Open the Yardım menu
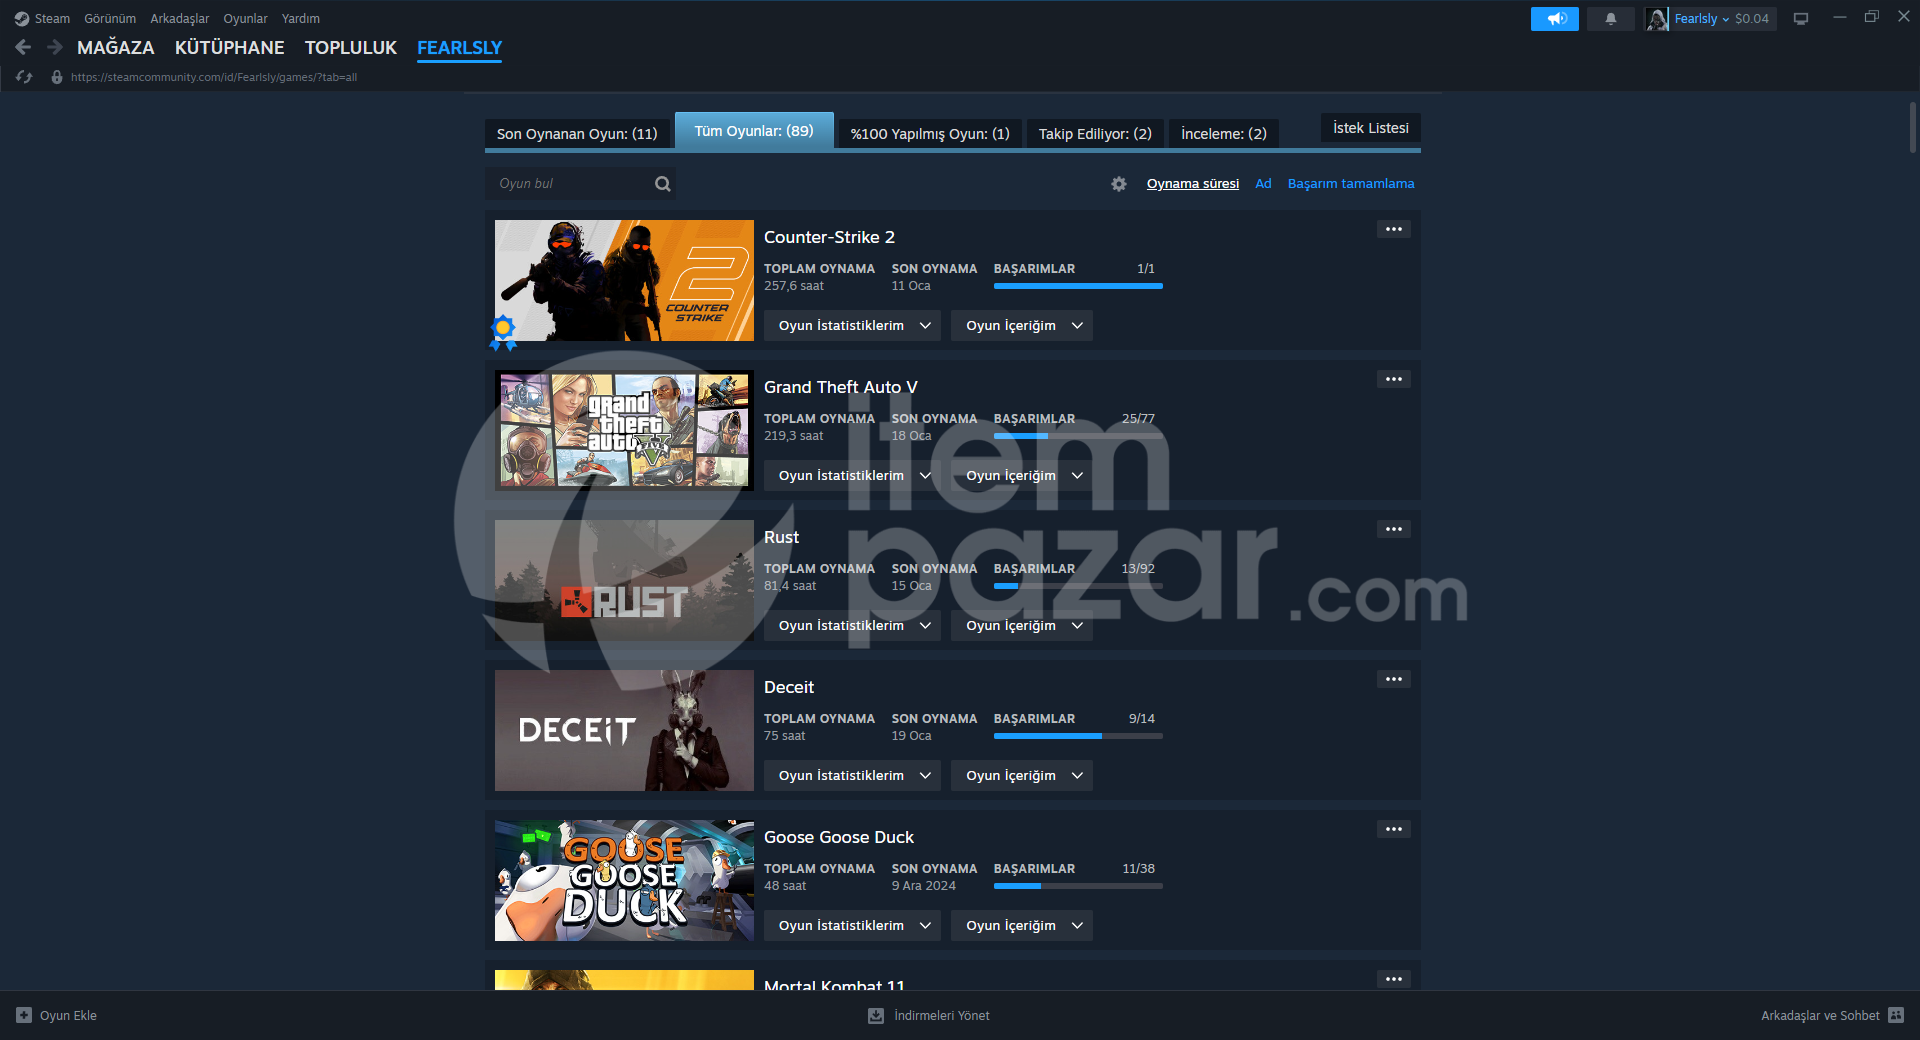This screenshot has height=1040, width=1920. click(x=301, y=19)
